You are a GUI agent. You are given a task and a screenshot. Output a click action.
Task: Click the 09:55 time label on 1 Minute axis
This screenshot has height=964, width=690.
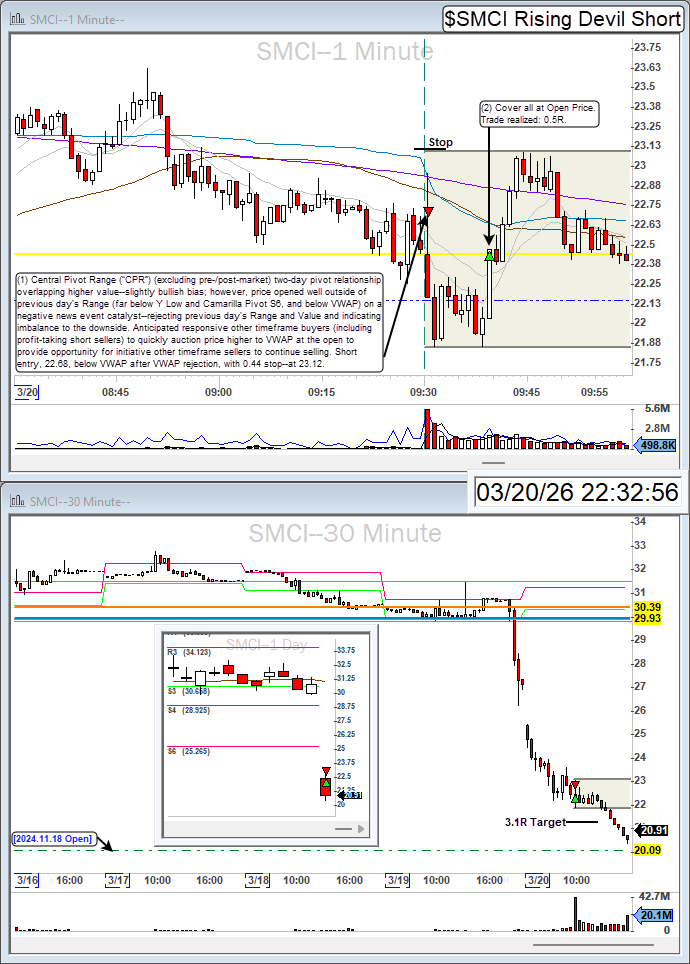pos(594,392)
